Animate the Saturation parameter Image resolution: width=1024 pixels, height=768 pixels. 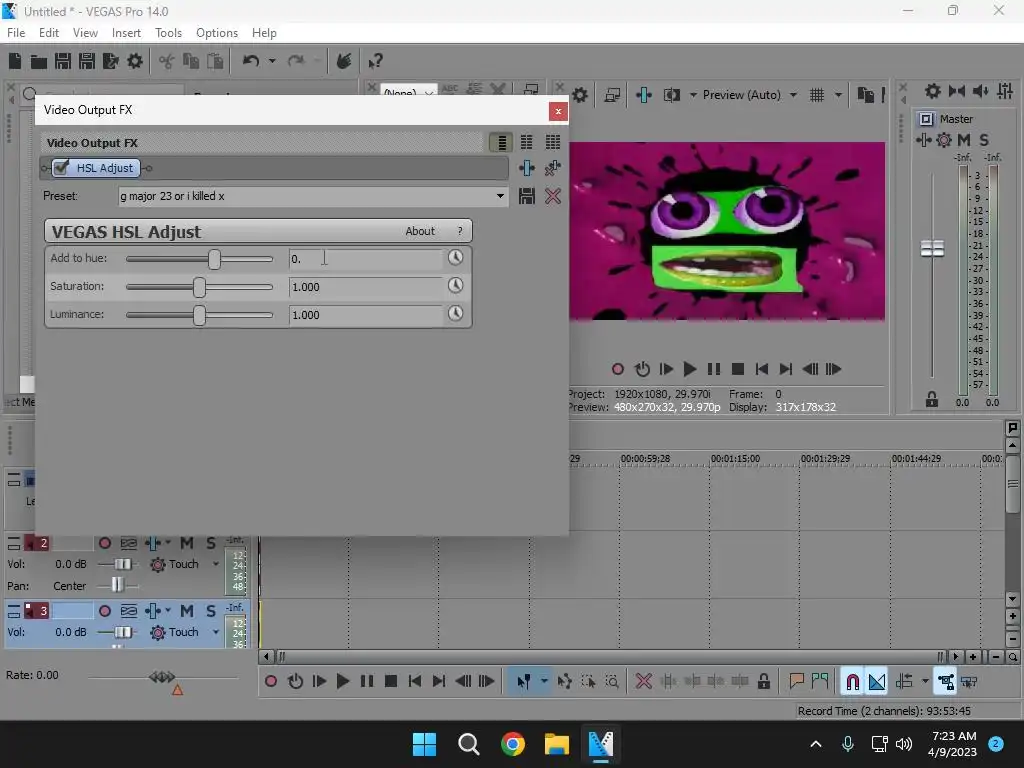pyautogui.click(x=456, y=285)
